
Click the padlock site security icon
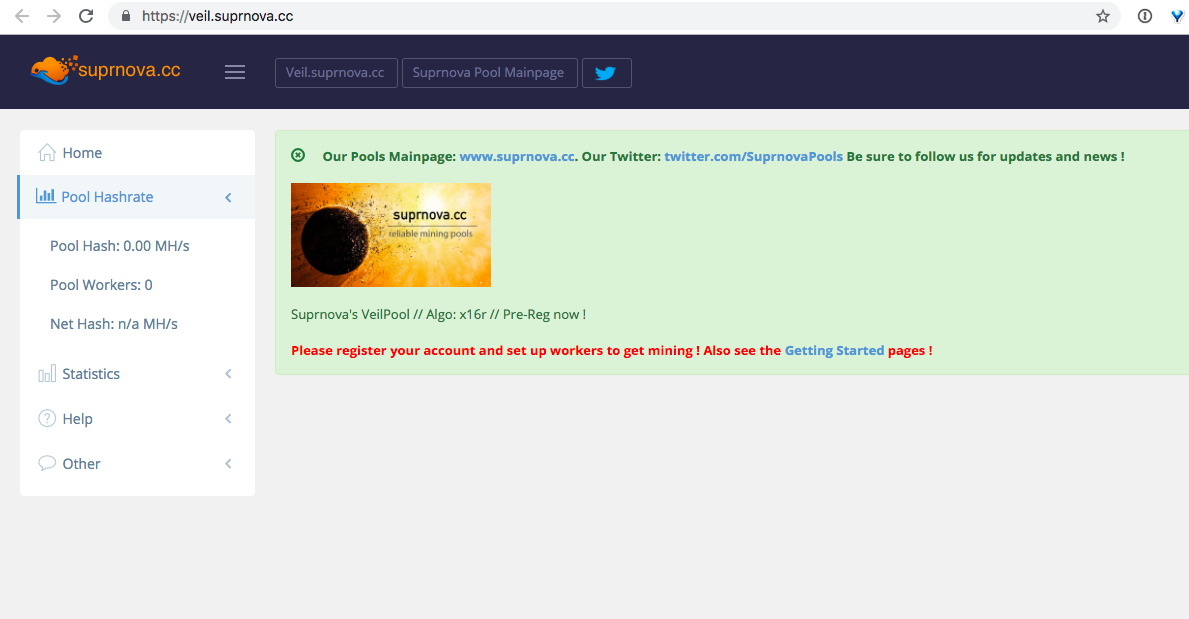coord(126,16)
